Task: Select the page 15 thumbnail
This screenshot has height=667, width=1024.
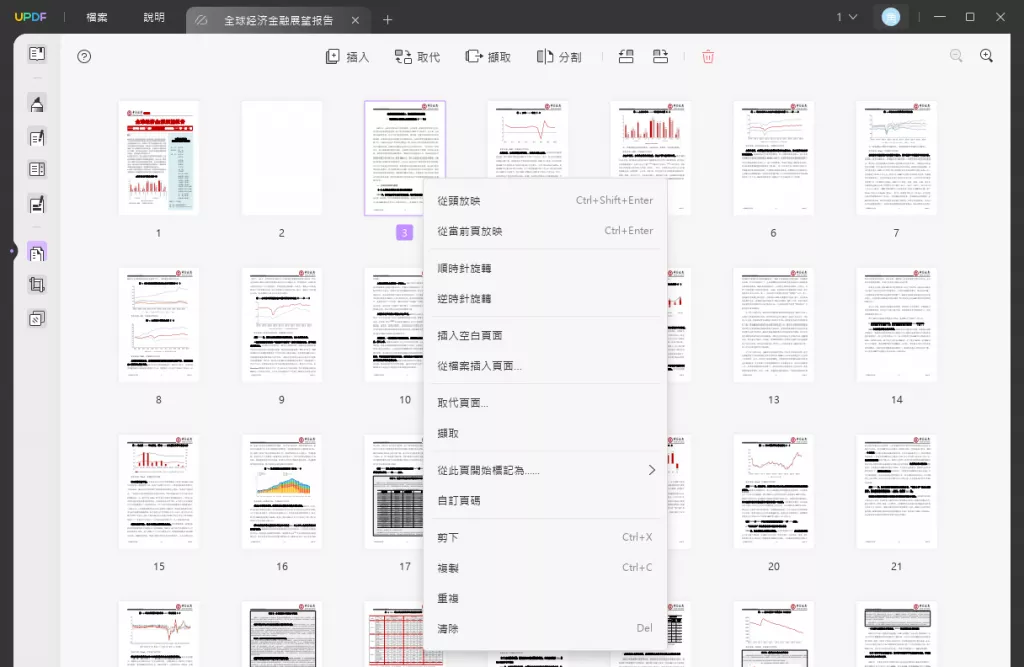Action: point(159,491)
